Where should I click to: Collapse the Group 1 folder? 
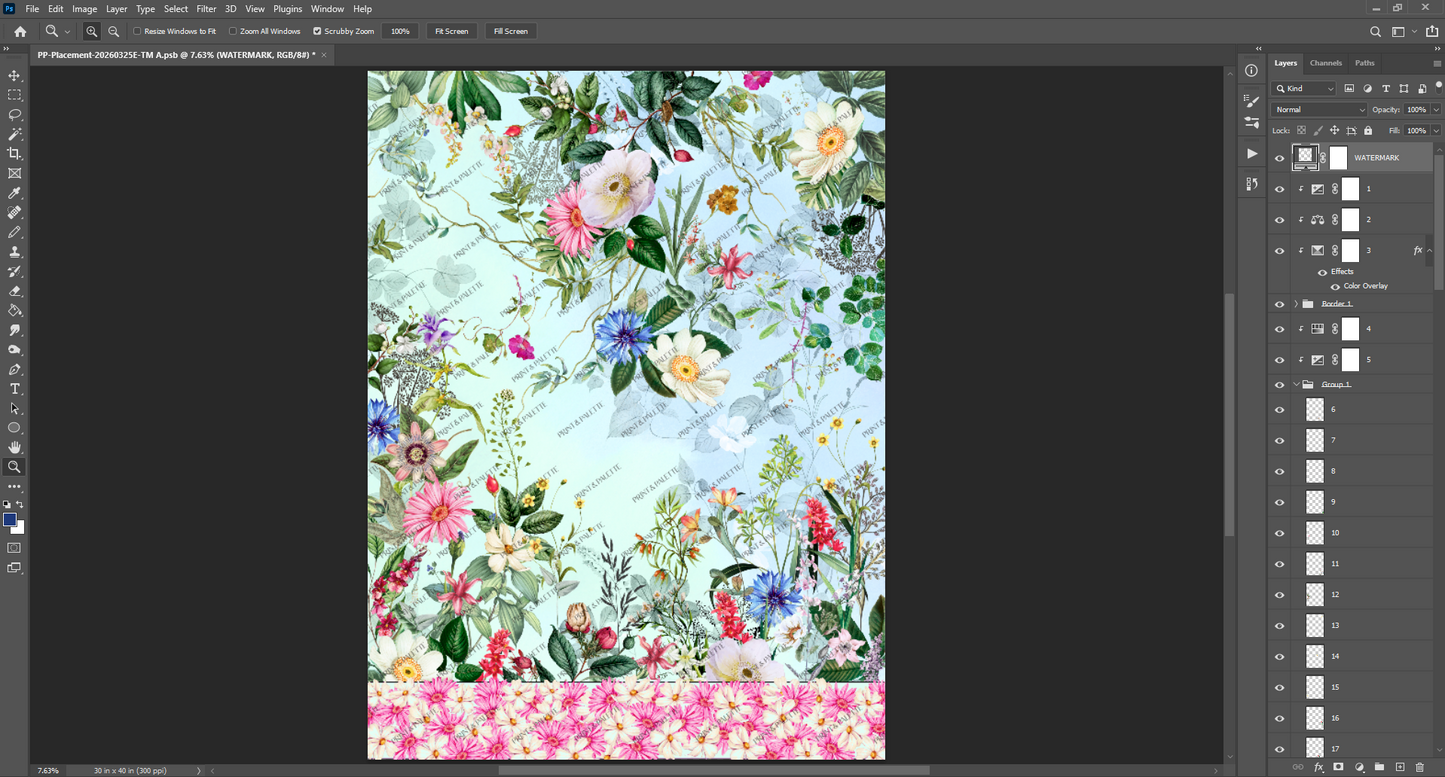[x=1296, y=385]
